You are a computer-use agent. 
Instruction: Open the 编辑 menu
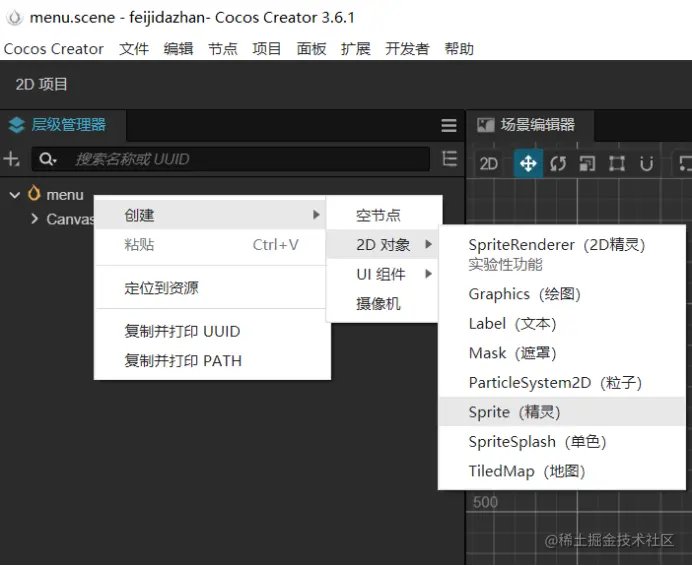(x=178, y=49)
